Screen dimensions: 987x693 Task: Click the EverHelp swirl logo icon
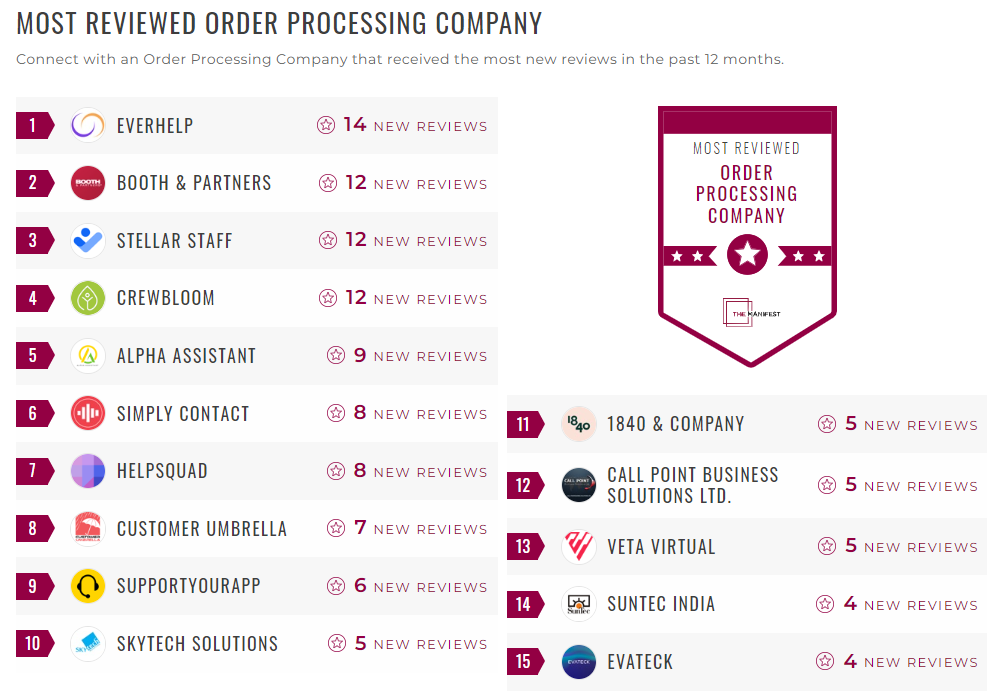88,126
